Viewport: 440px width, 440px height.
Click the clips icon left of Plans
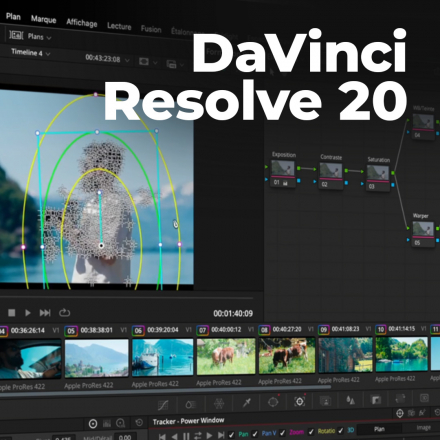click(16, 35)
